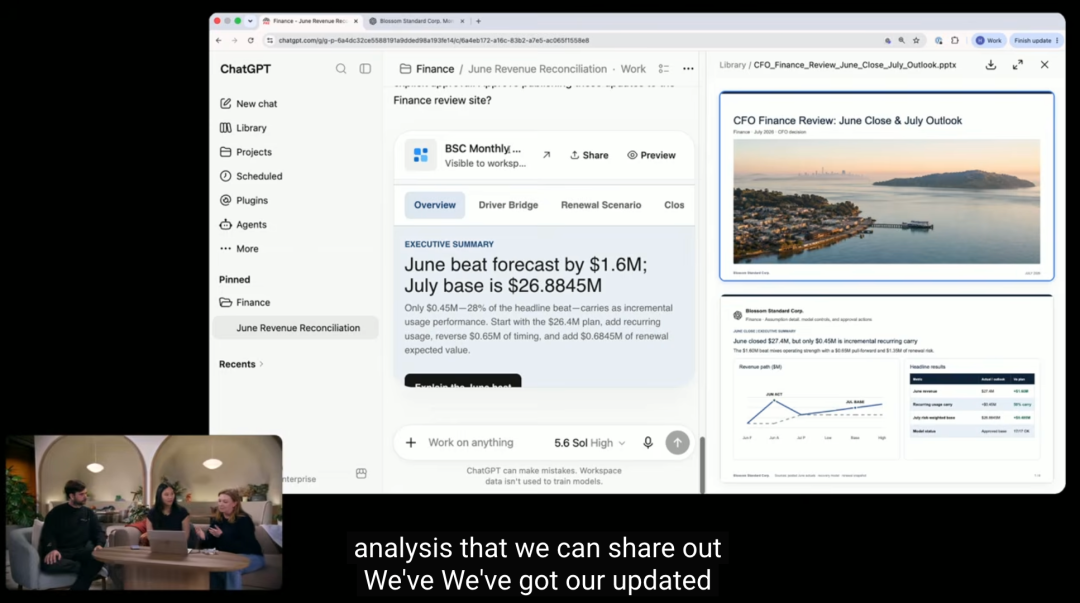This screenshot has width=1080, height=603.
Task: Open a new browser tab
Action: point(479,21)
